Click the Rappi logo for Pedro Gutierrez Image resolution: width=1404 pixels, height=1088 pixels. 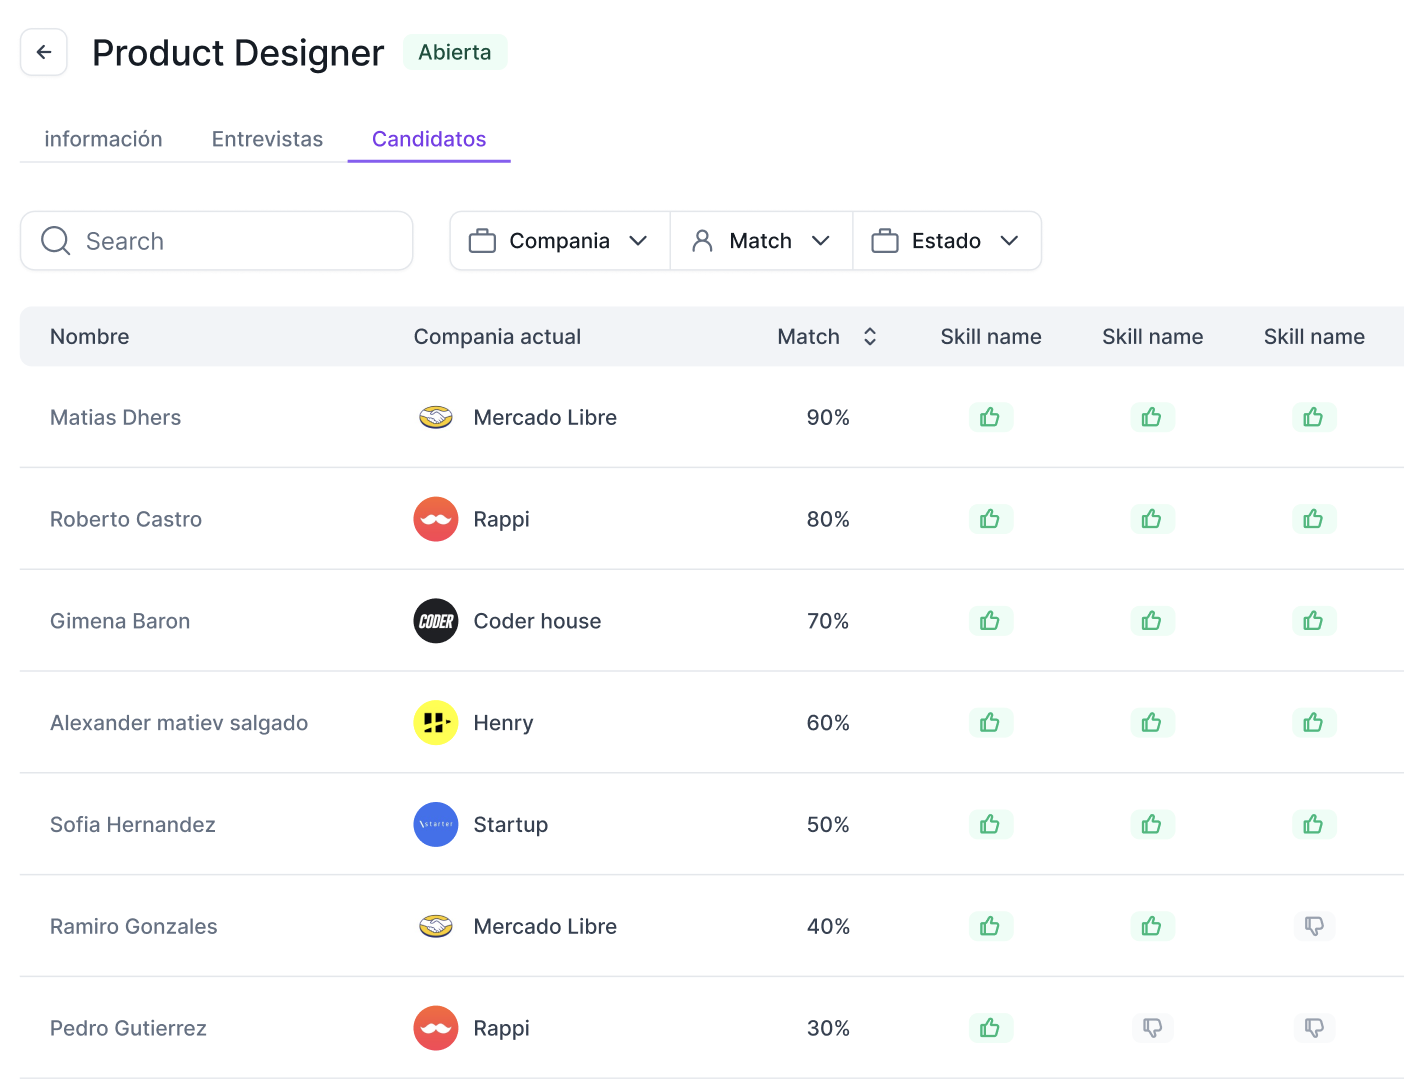(435, 1028)
